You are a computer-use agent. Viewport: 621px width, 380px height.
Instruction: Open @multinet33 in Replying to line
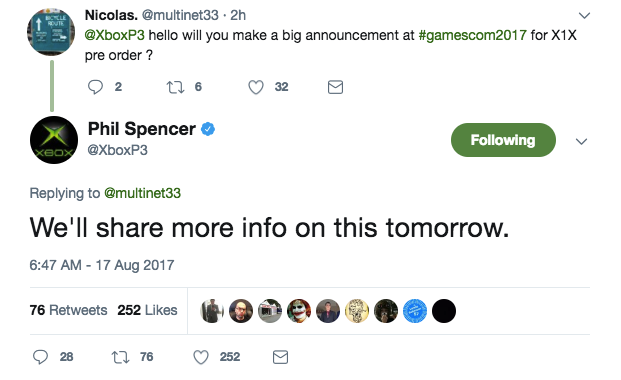(x=142, y=193)
